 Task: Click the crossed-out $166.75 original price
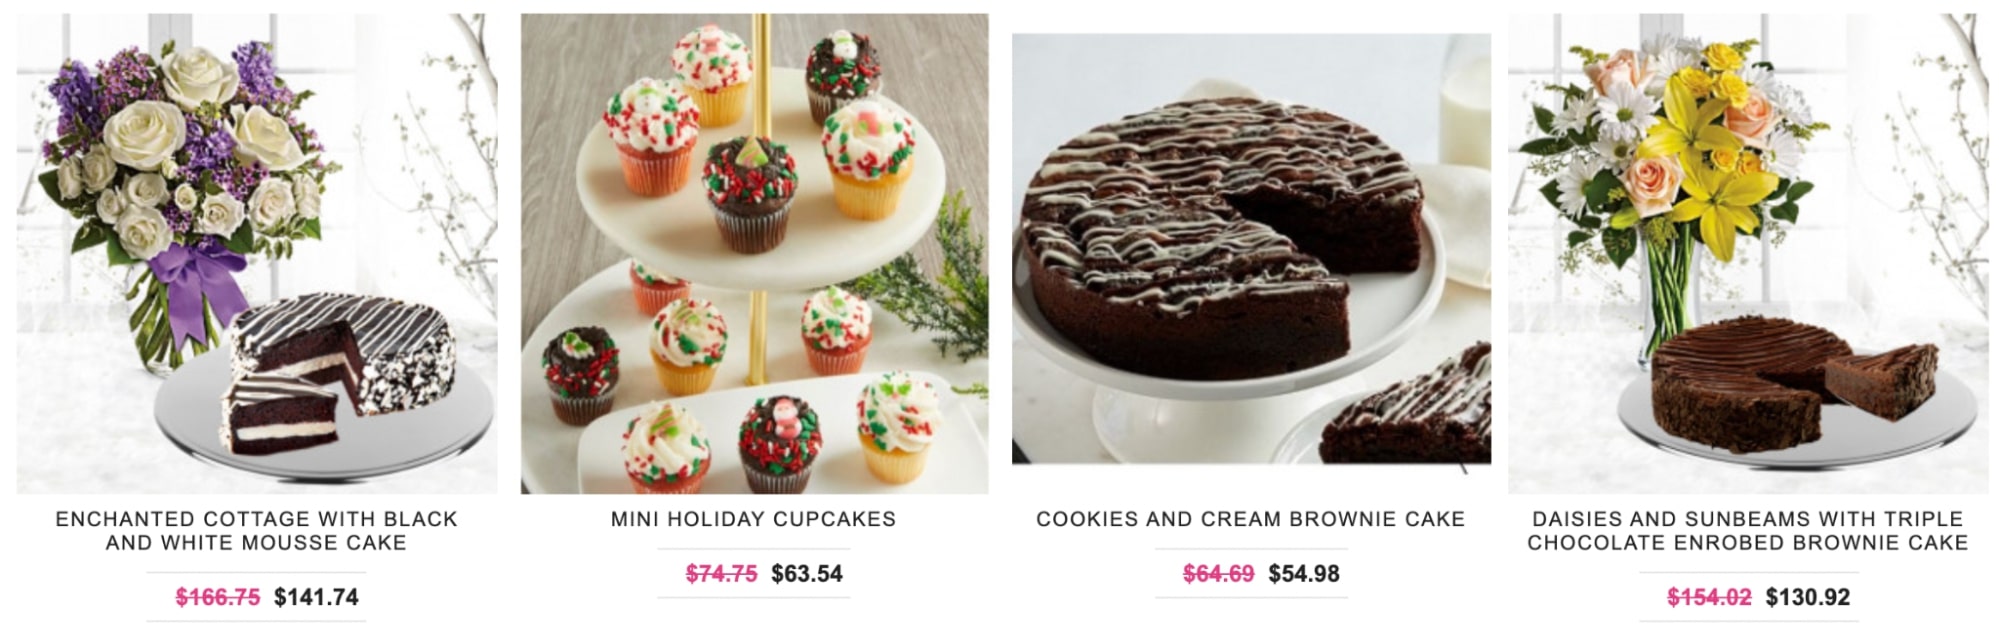coord(217,597)
